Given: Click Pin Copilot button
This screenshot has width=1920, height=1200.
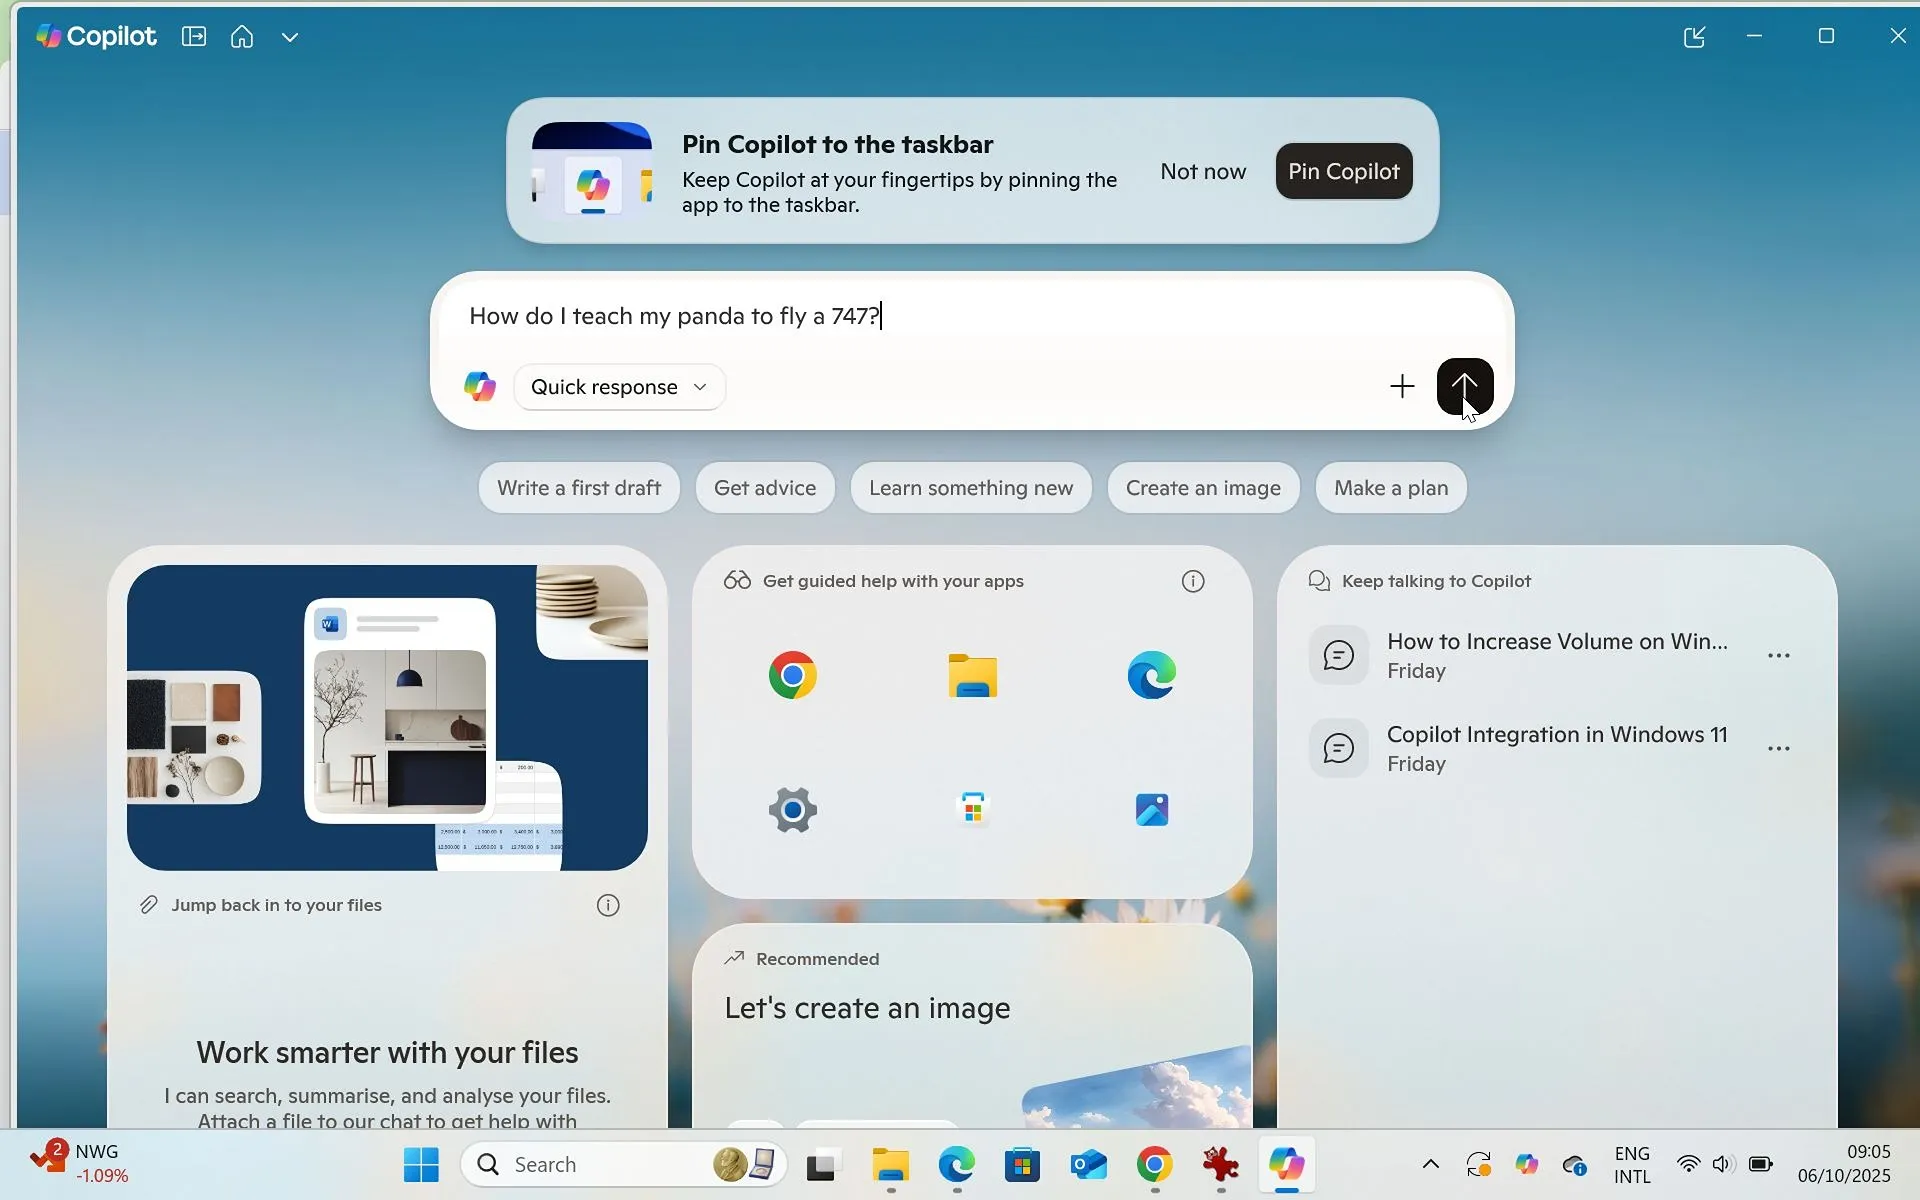Looking at the screenshot, I should click(x=1343, y=171).
